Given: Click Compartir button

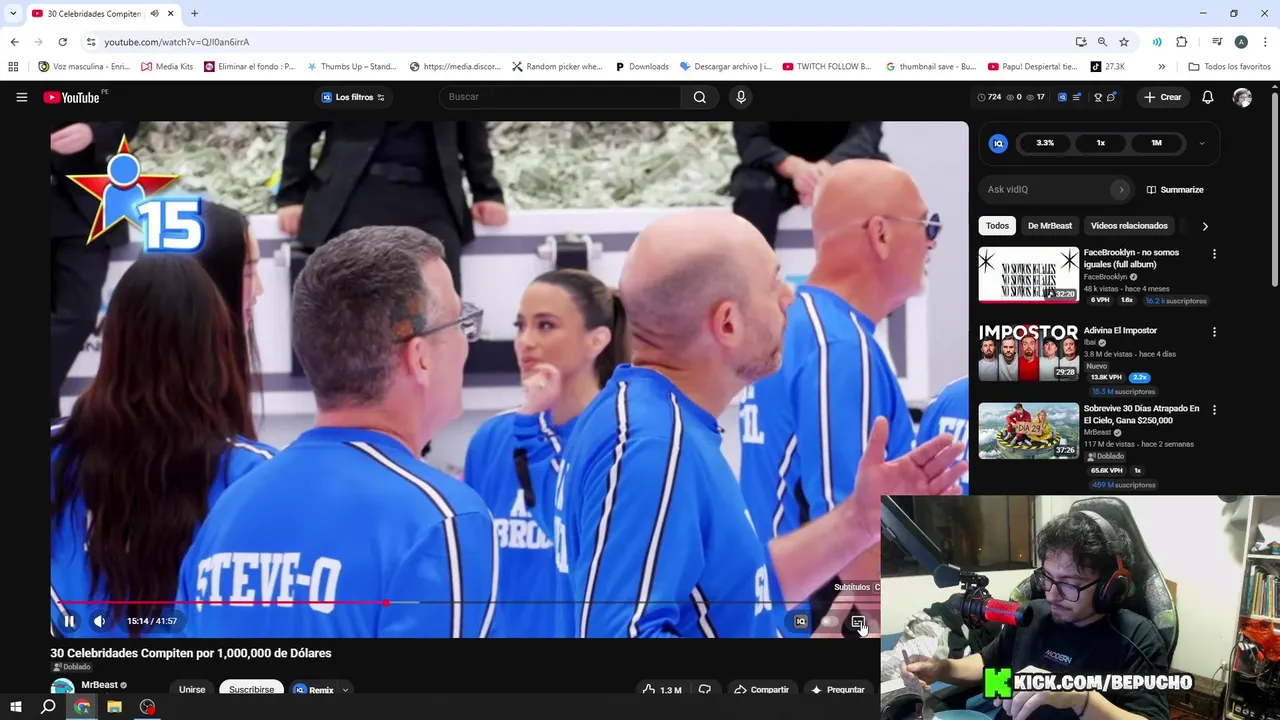Looking at the screenshot, I should click(x=761, y=689).
